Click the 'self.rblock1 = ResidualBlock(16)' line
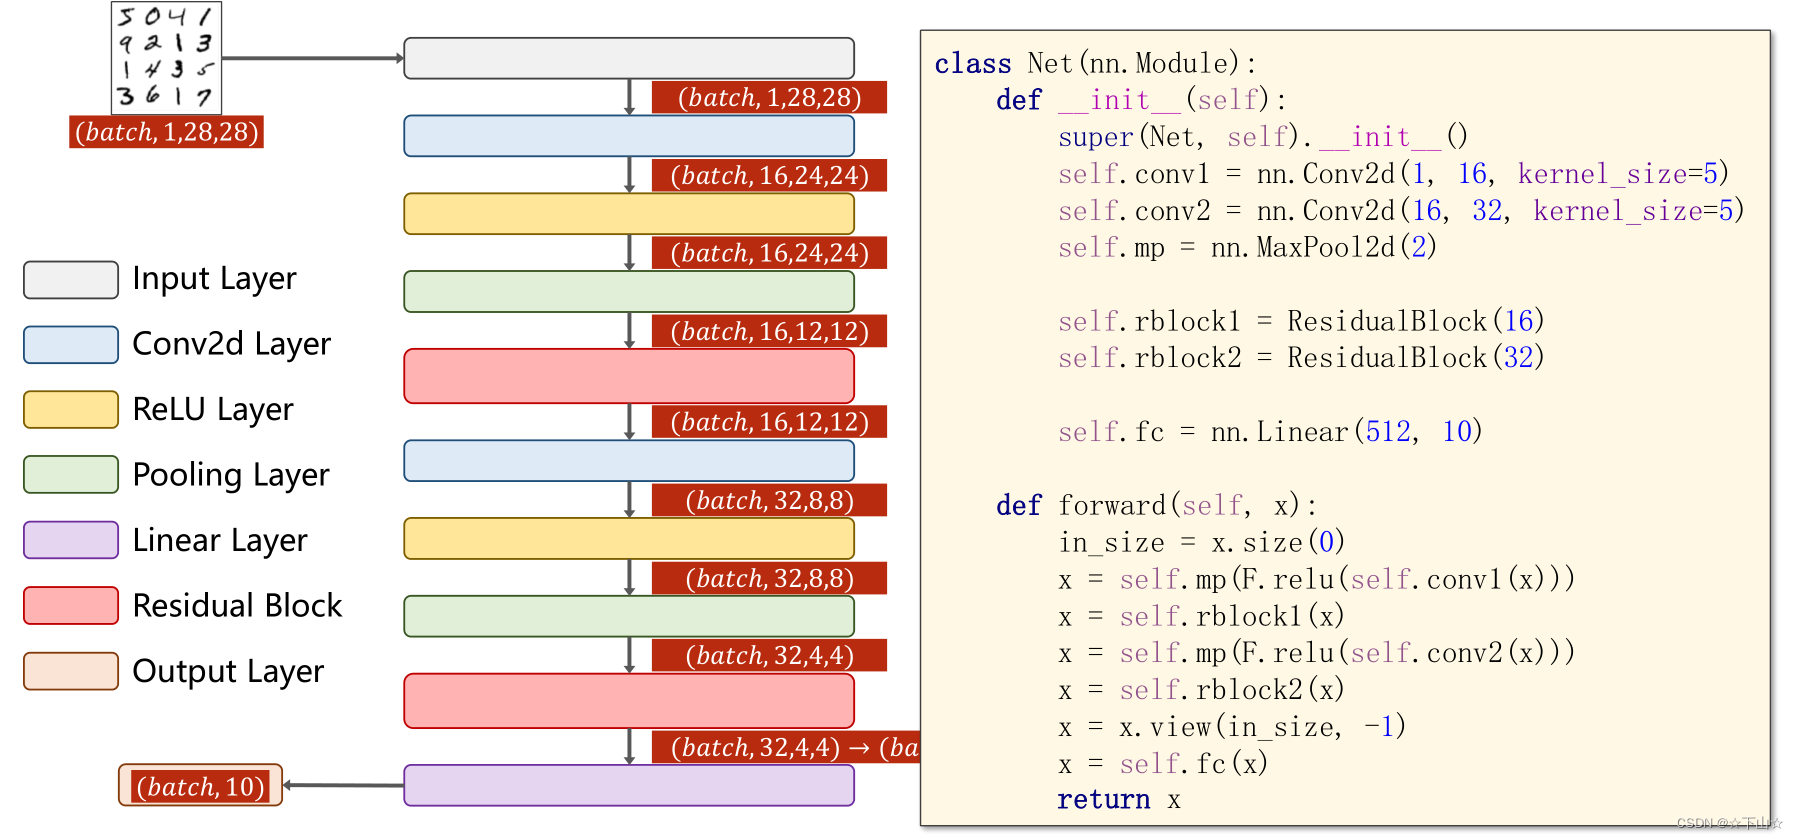 pyautogui.click(x=1302, y=322)
